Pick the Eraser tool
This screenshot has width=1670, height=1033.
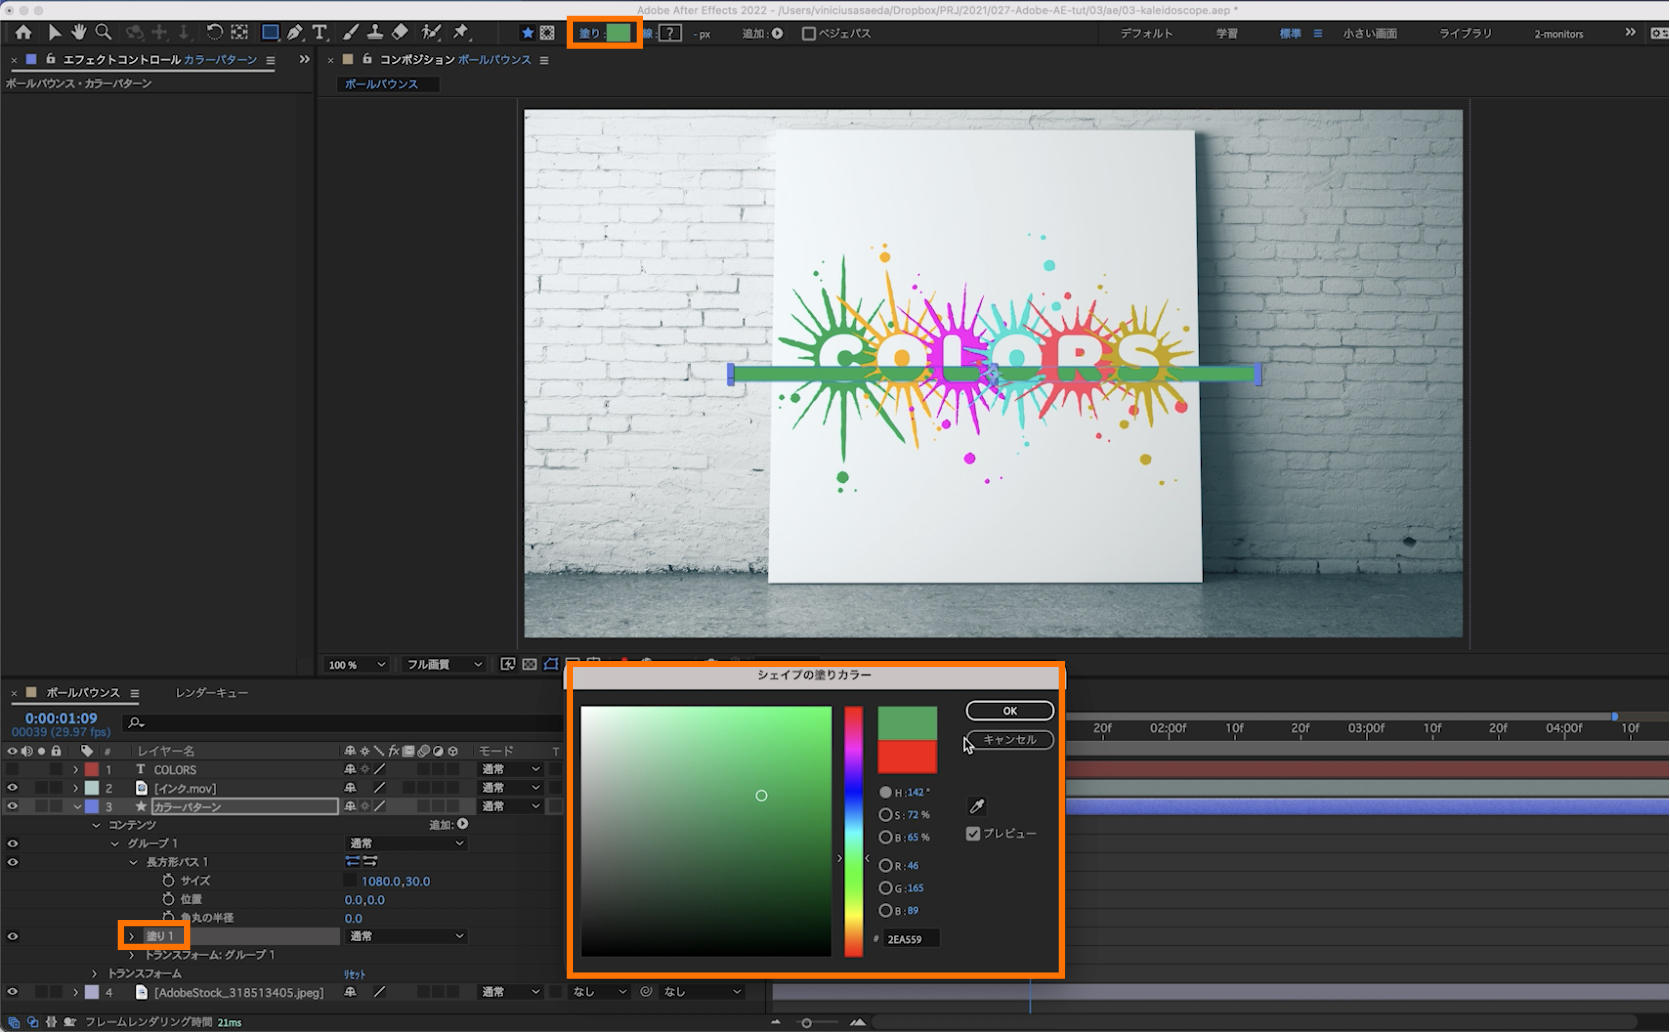(400, 33)
